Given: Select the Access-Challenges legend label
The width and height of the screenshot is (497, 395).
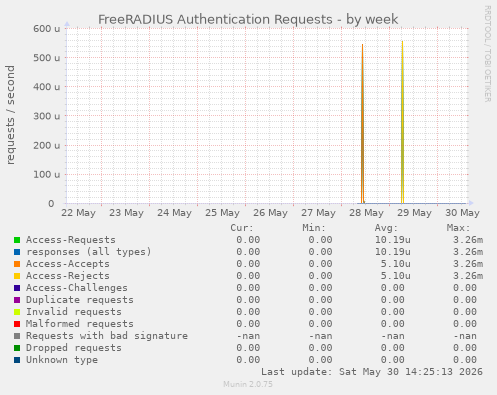Looking at the screenshot, I should click(x=77, y=288).
